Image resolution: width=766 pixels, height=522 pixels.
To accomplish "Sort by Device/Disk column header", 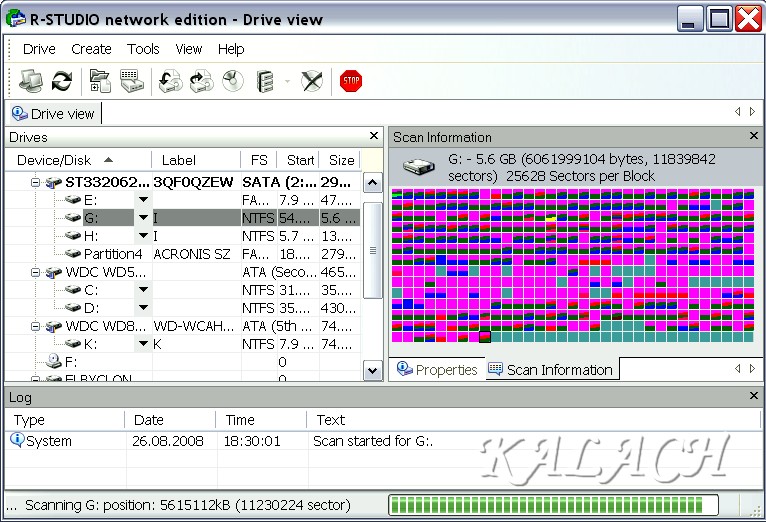I will [x=78, y=160].
